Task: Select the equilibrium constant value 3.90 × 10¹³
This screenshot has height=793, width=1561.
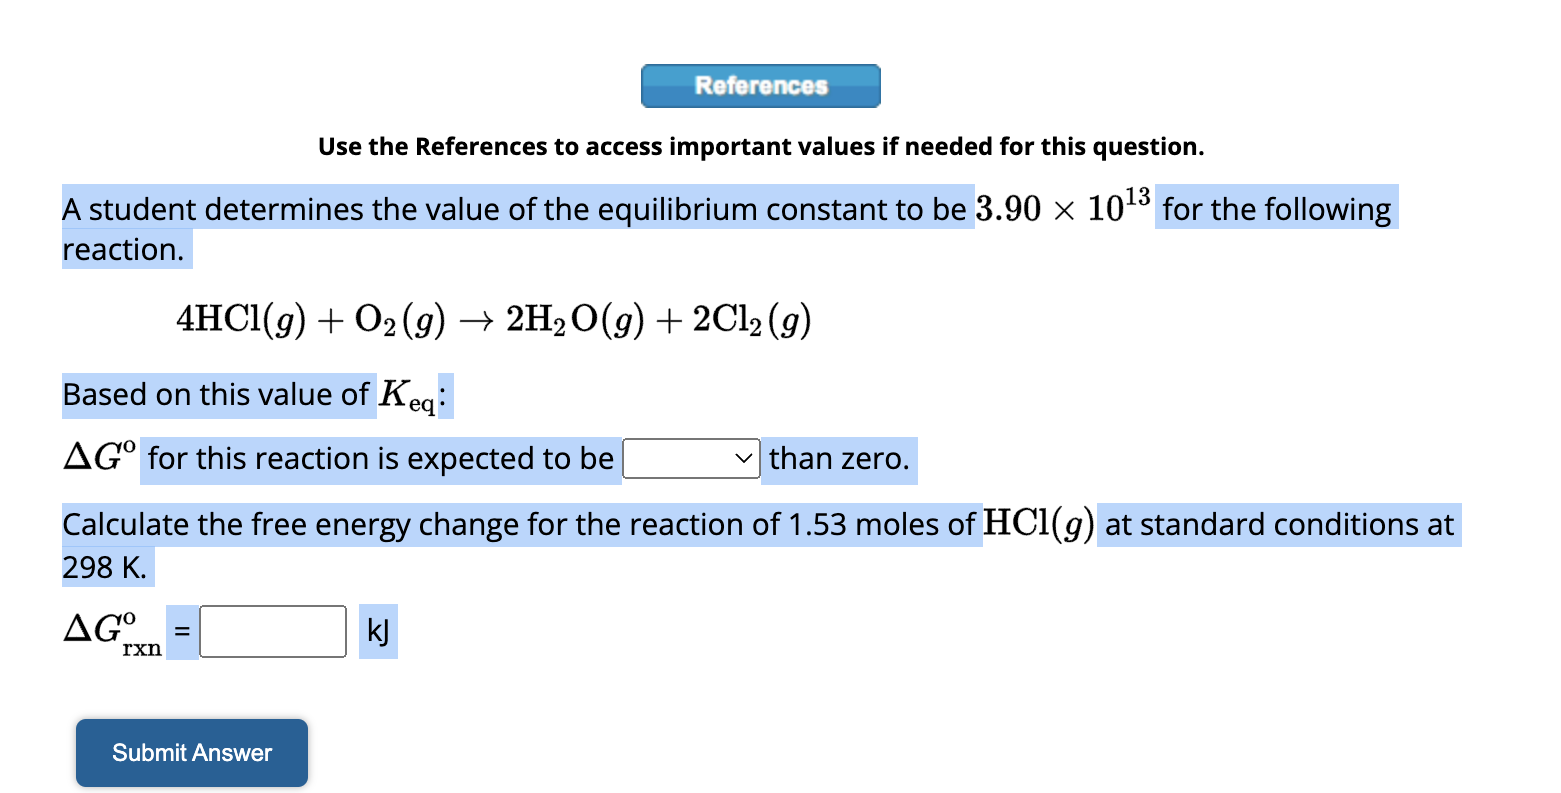Action: [1063, 208]
